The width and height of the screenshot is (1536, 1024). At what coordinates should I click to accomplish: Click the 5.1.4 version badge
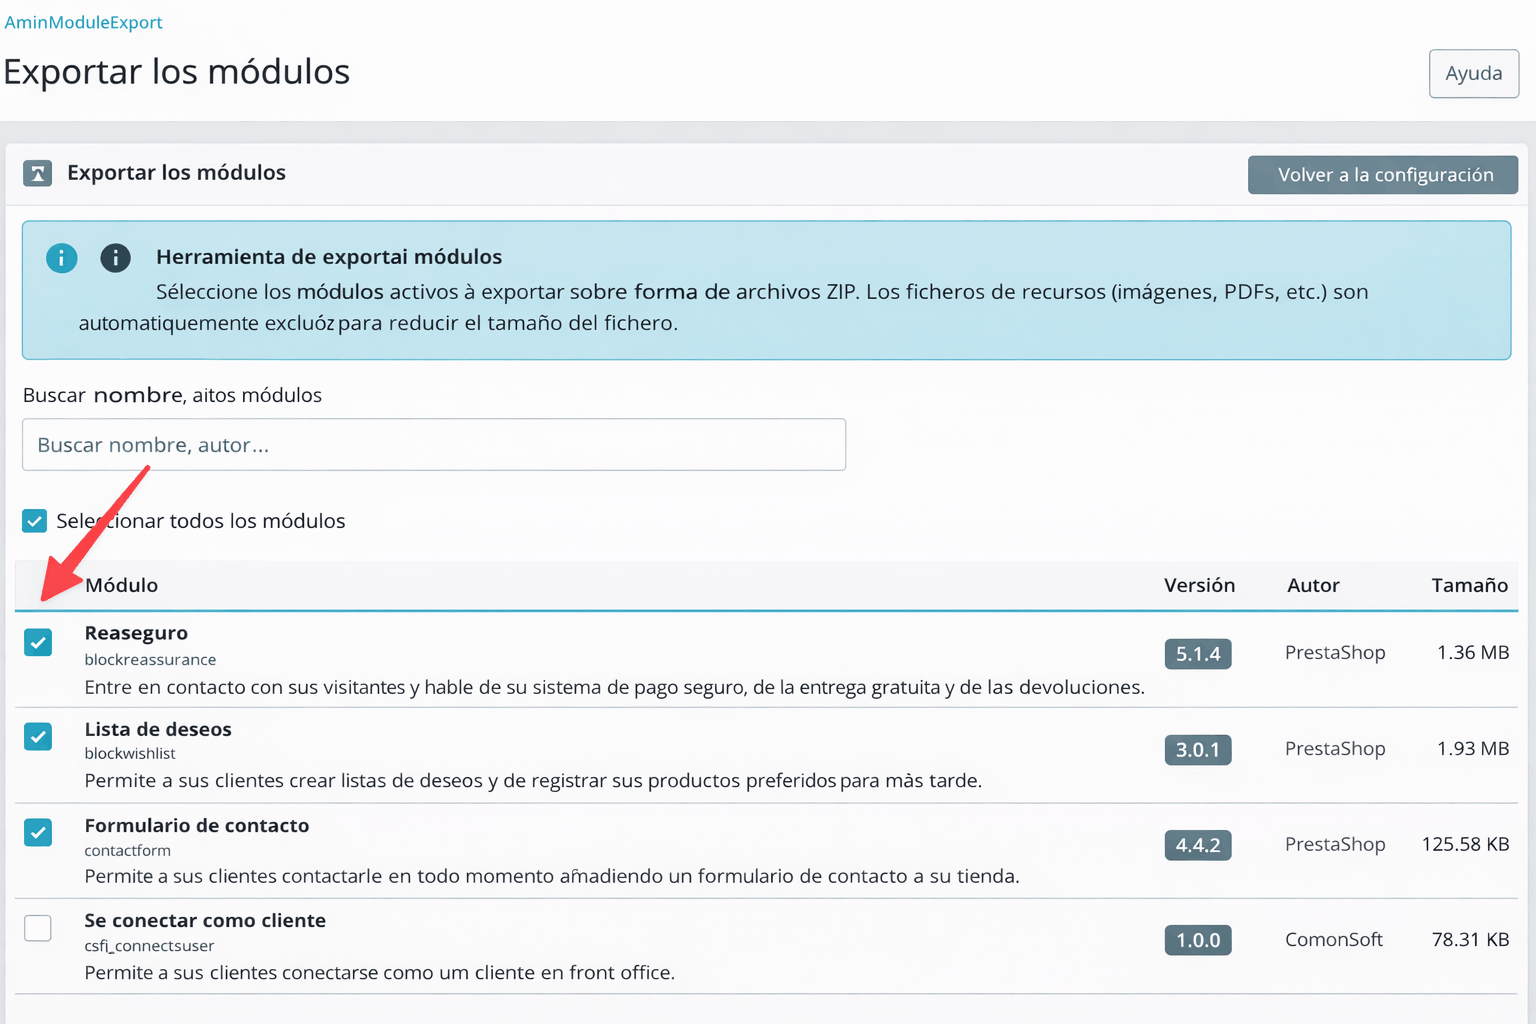(1197, 654)
